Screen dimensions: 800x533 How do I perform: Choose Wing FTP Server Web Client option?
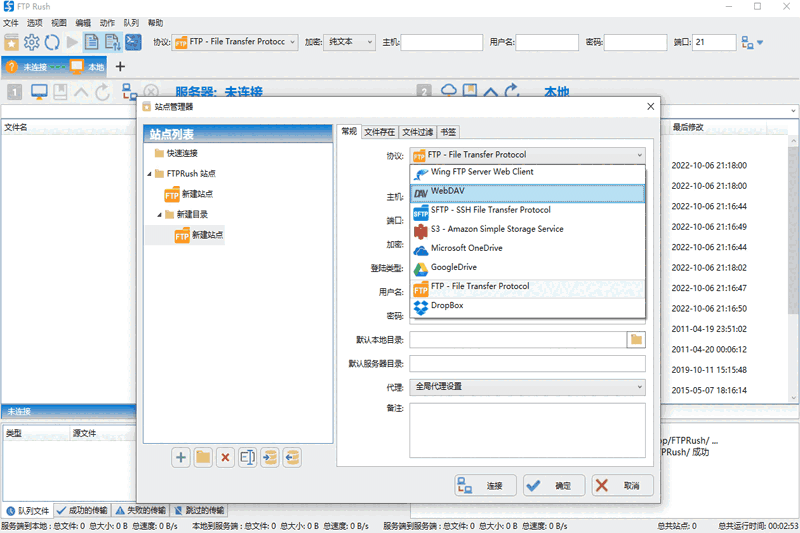[528, 172]
